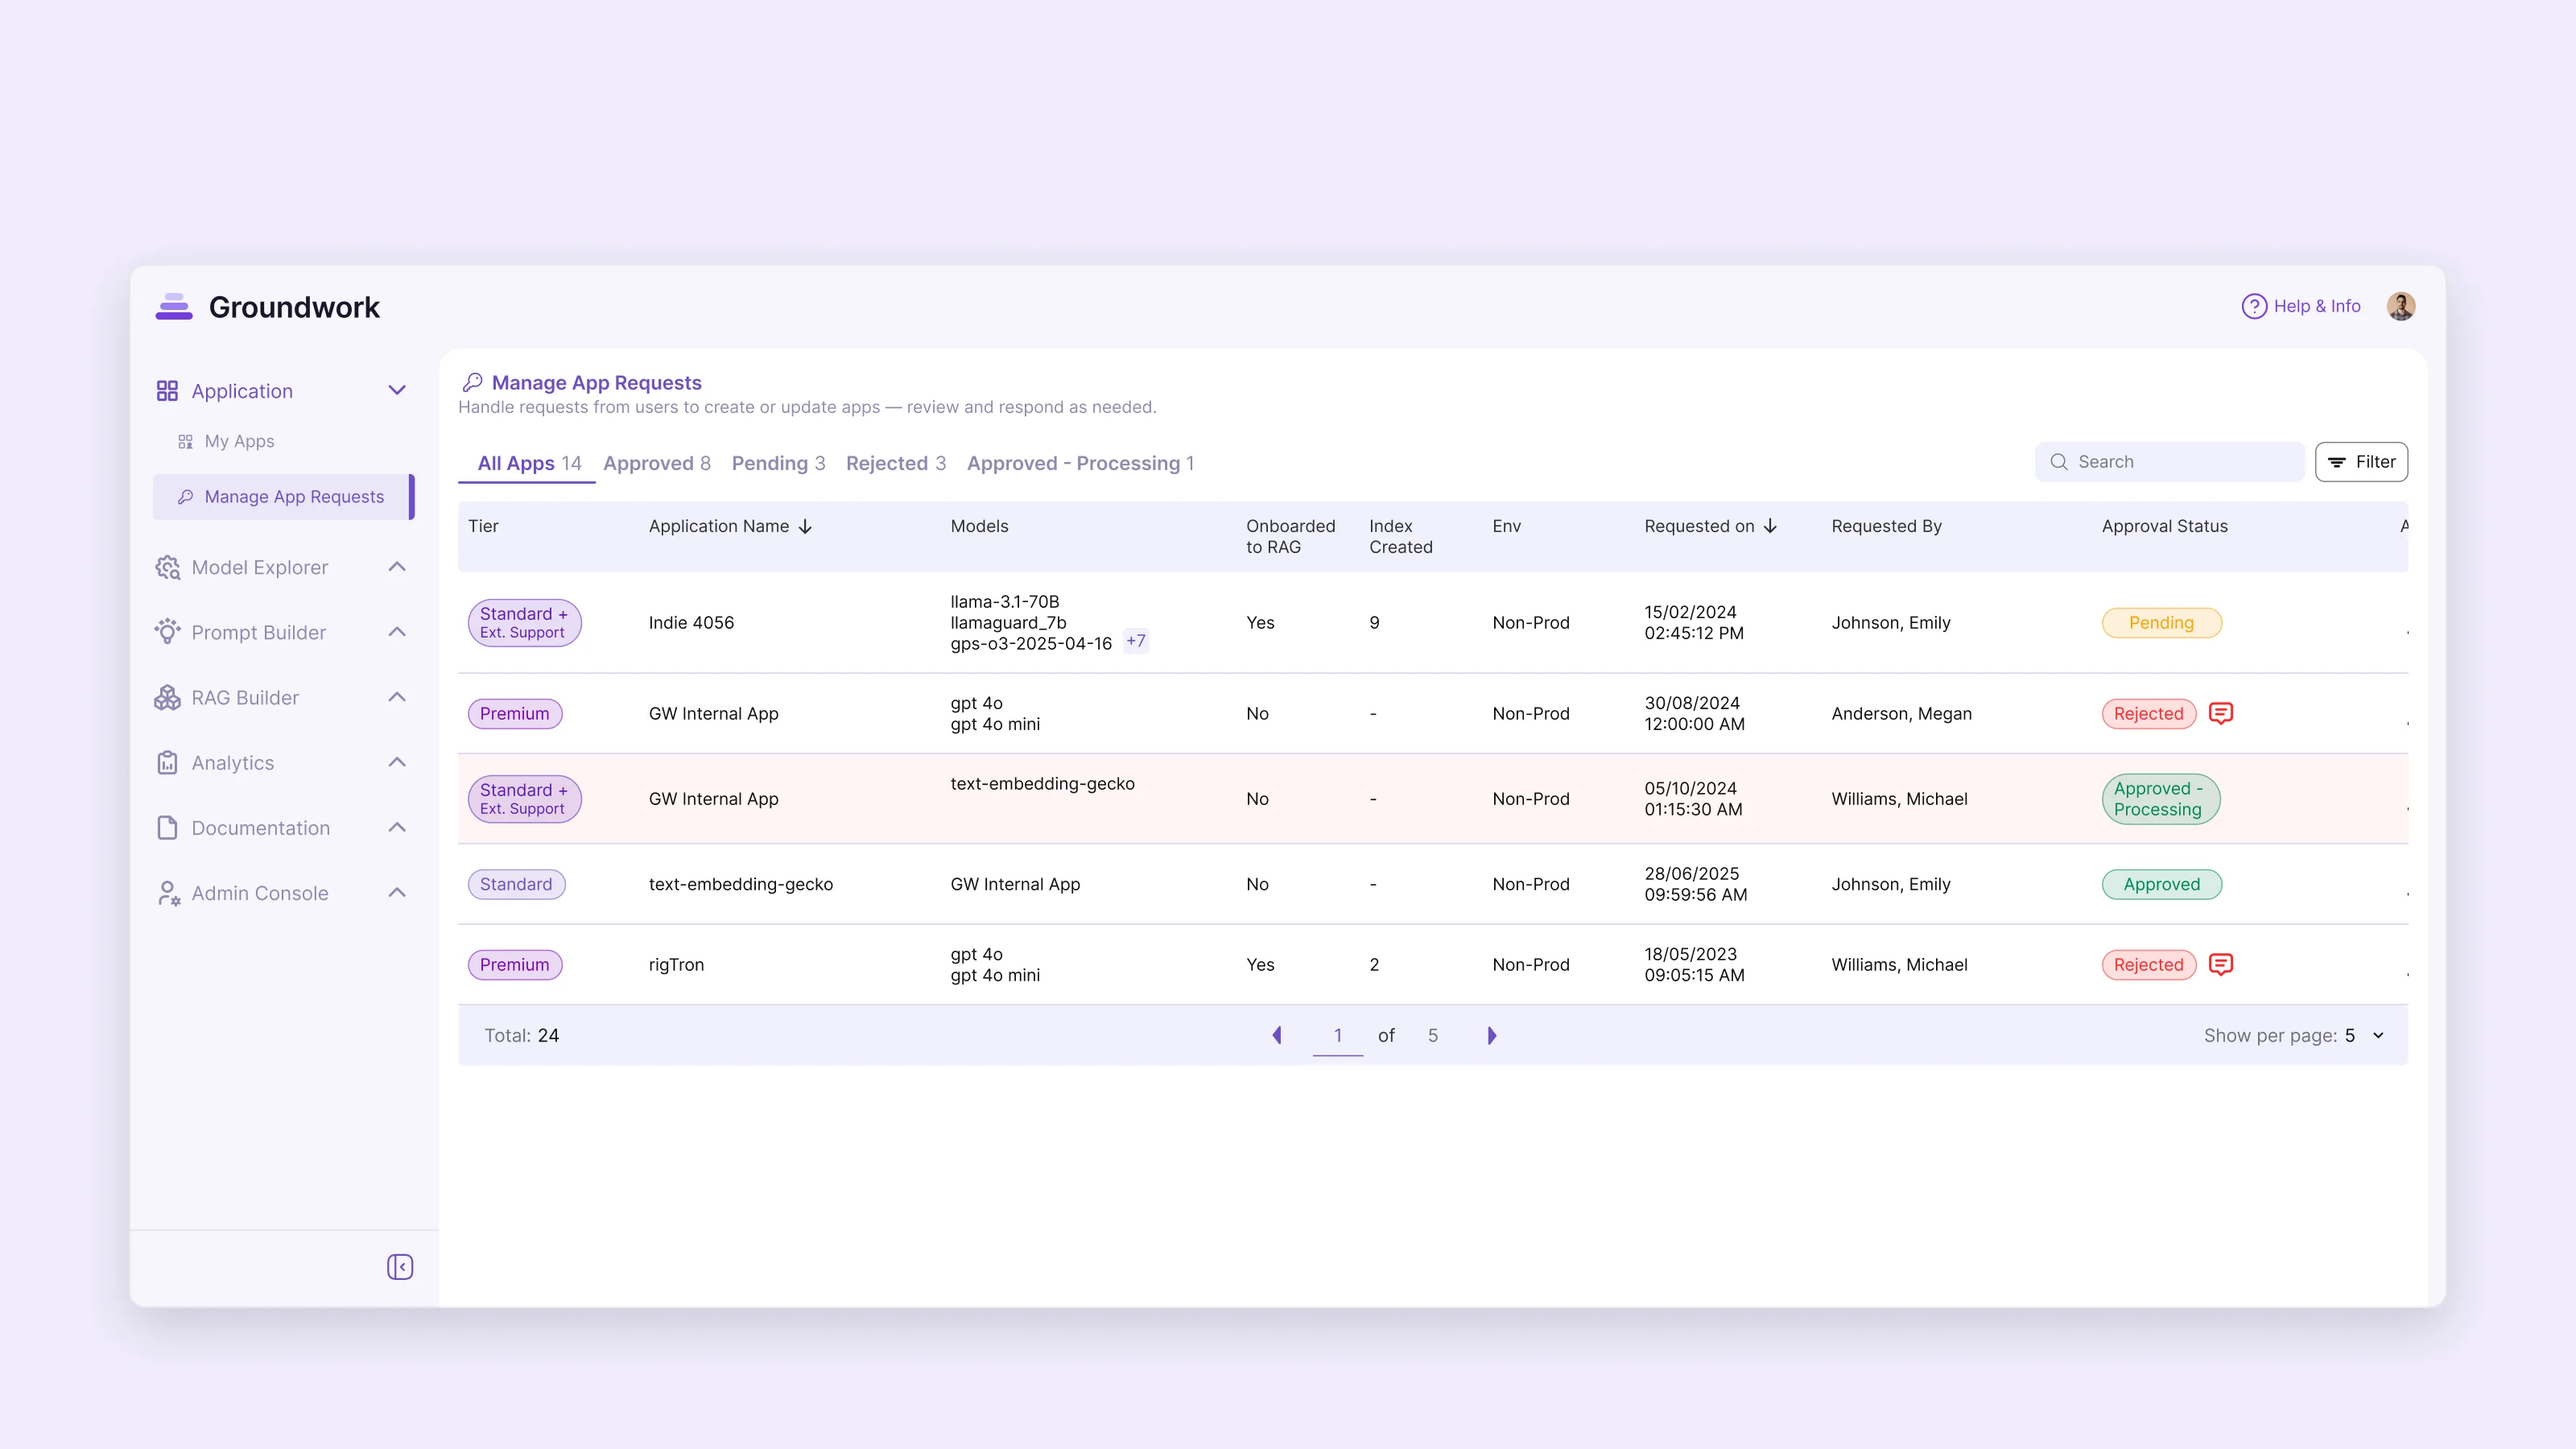The width and height of the screenshot is (2576, 1449).
Task: Sort by Application Name arrow
Action: click(x=805, y=527)
